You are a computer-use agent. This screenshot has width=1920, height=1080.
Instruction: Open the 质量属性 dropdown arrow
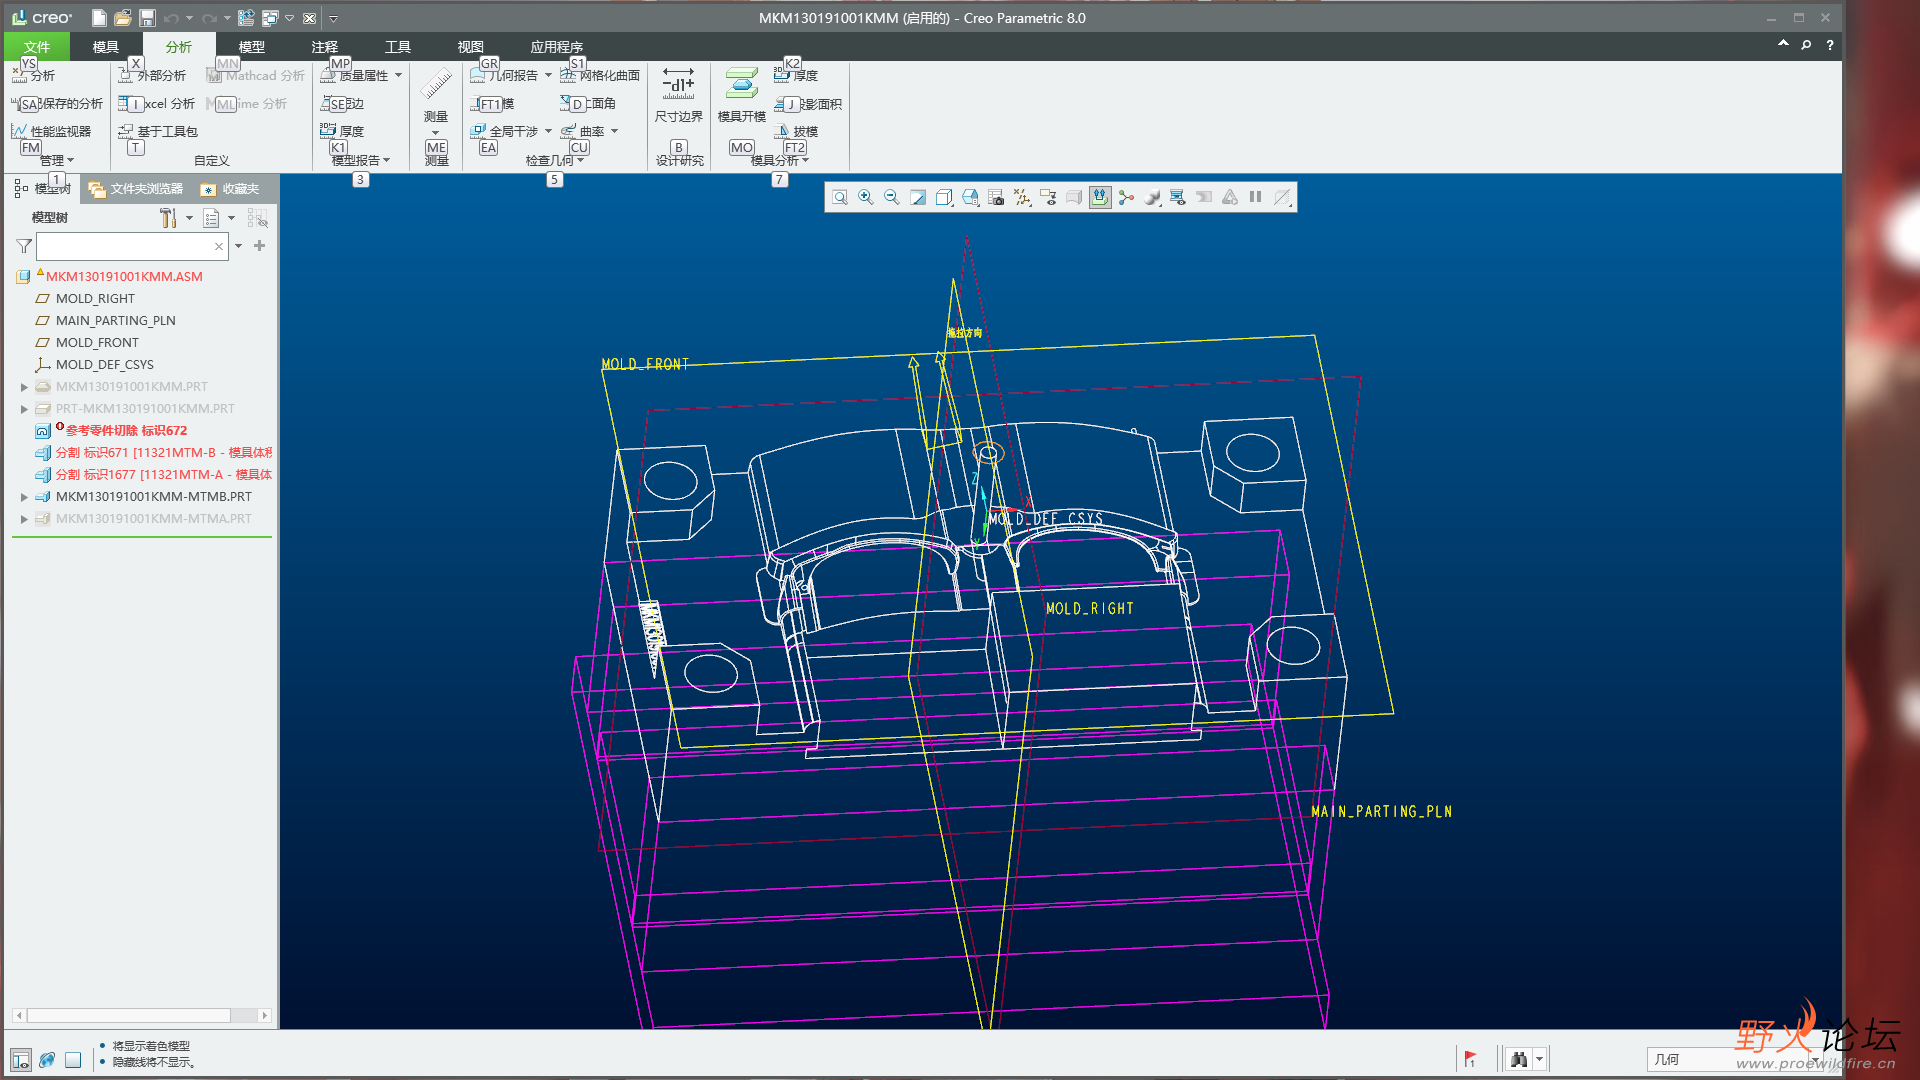398,75
